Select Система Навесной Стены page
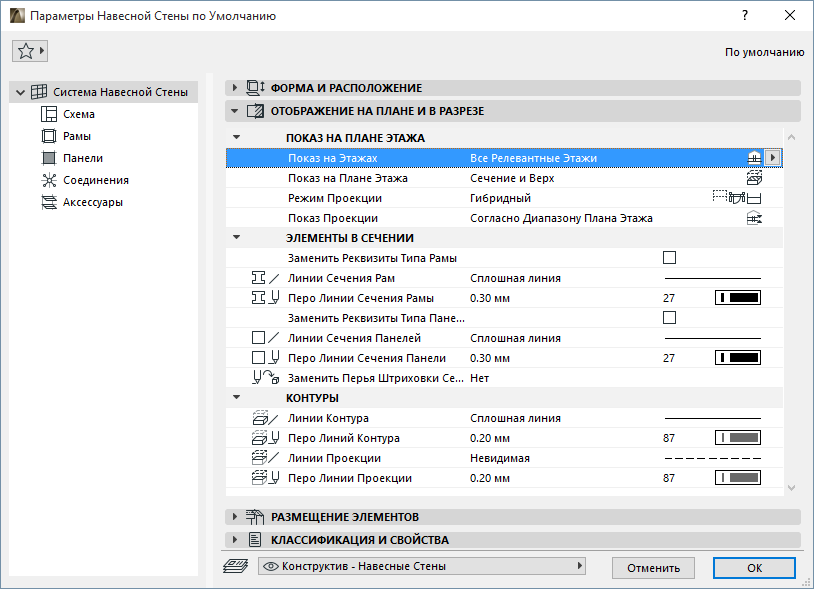The image size is (814, 589). click(120, 92)
